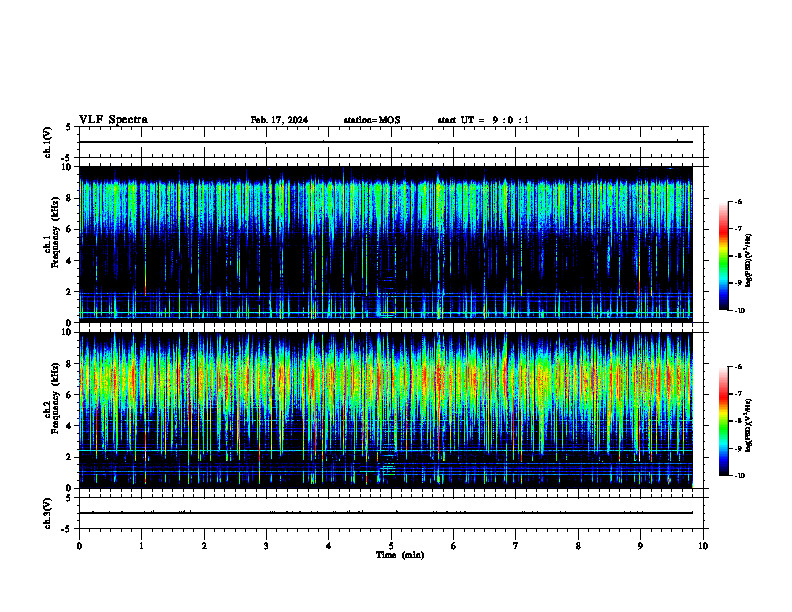Click the ch.2 spectrogram color scale bar
Screen dimensions: 792x612
[723, 421]
